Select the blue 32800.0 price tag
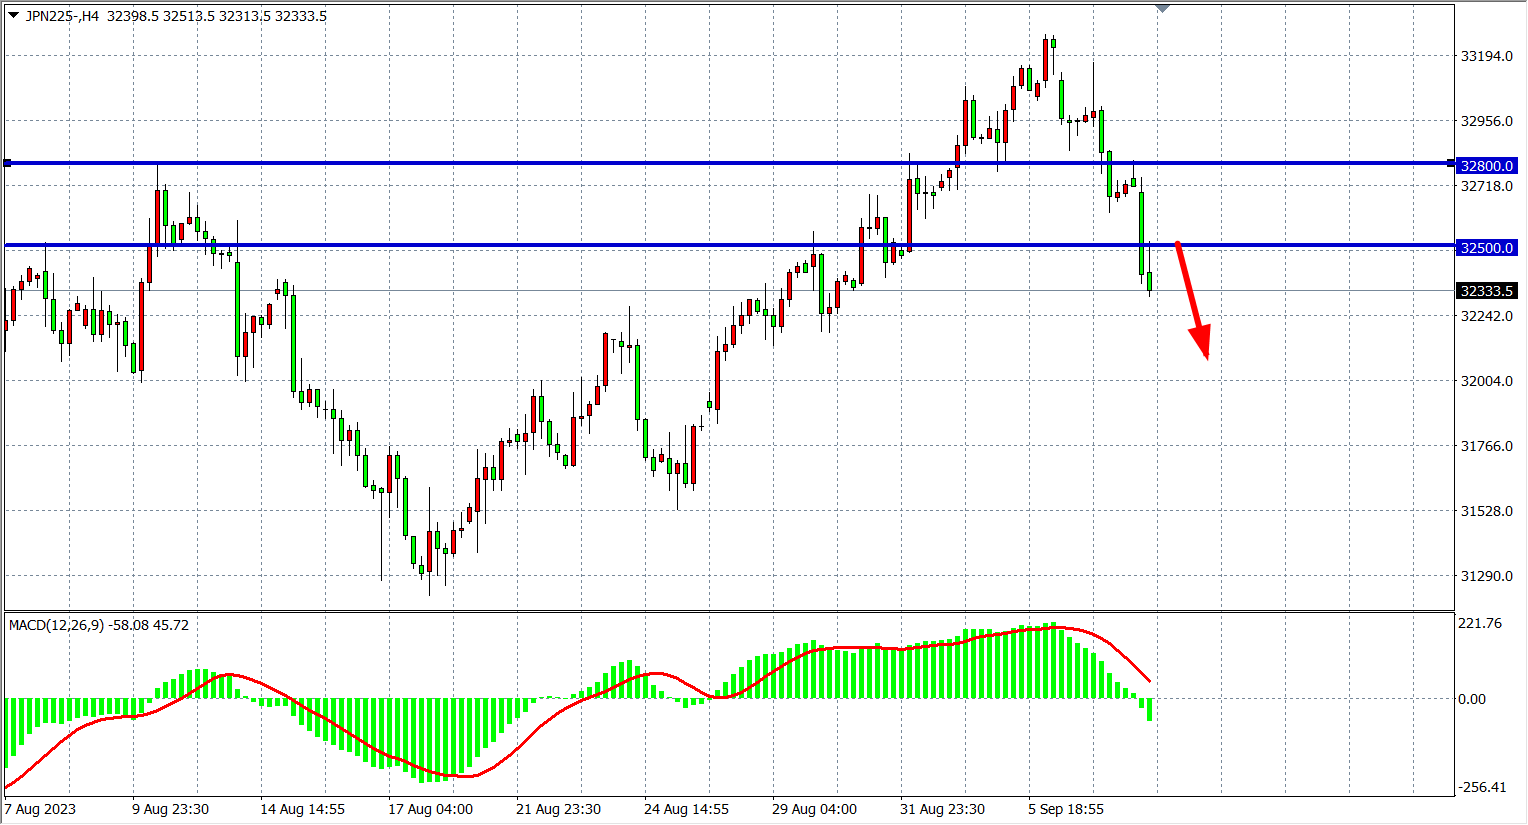The image size is (1528, 825). [1487, 166]
